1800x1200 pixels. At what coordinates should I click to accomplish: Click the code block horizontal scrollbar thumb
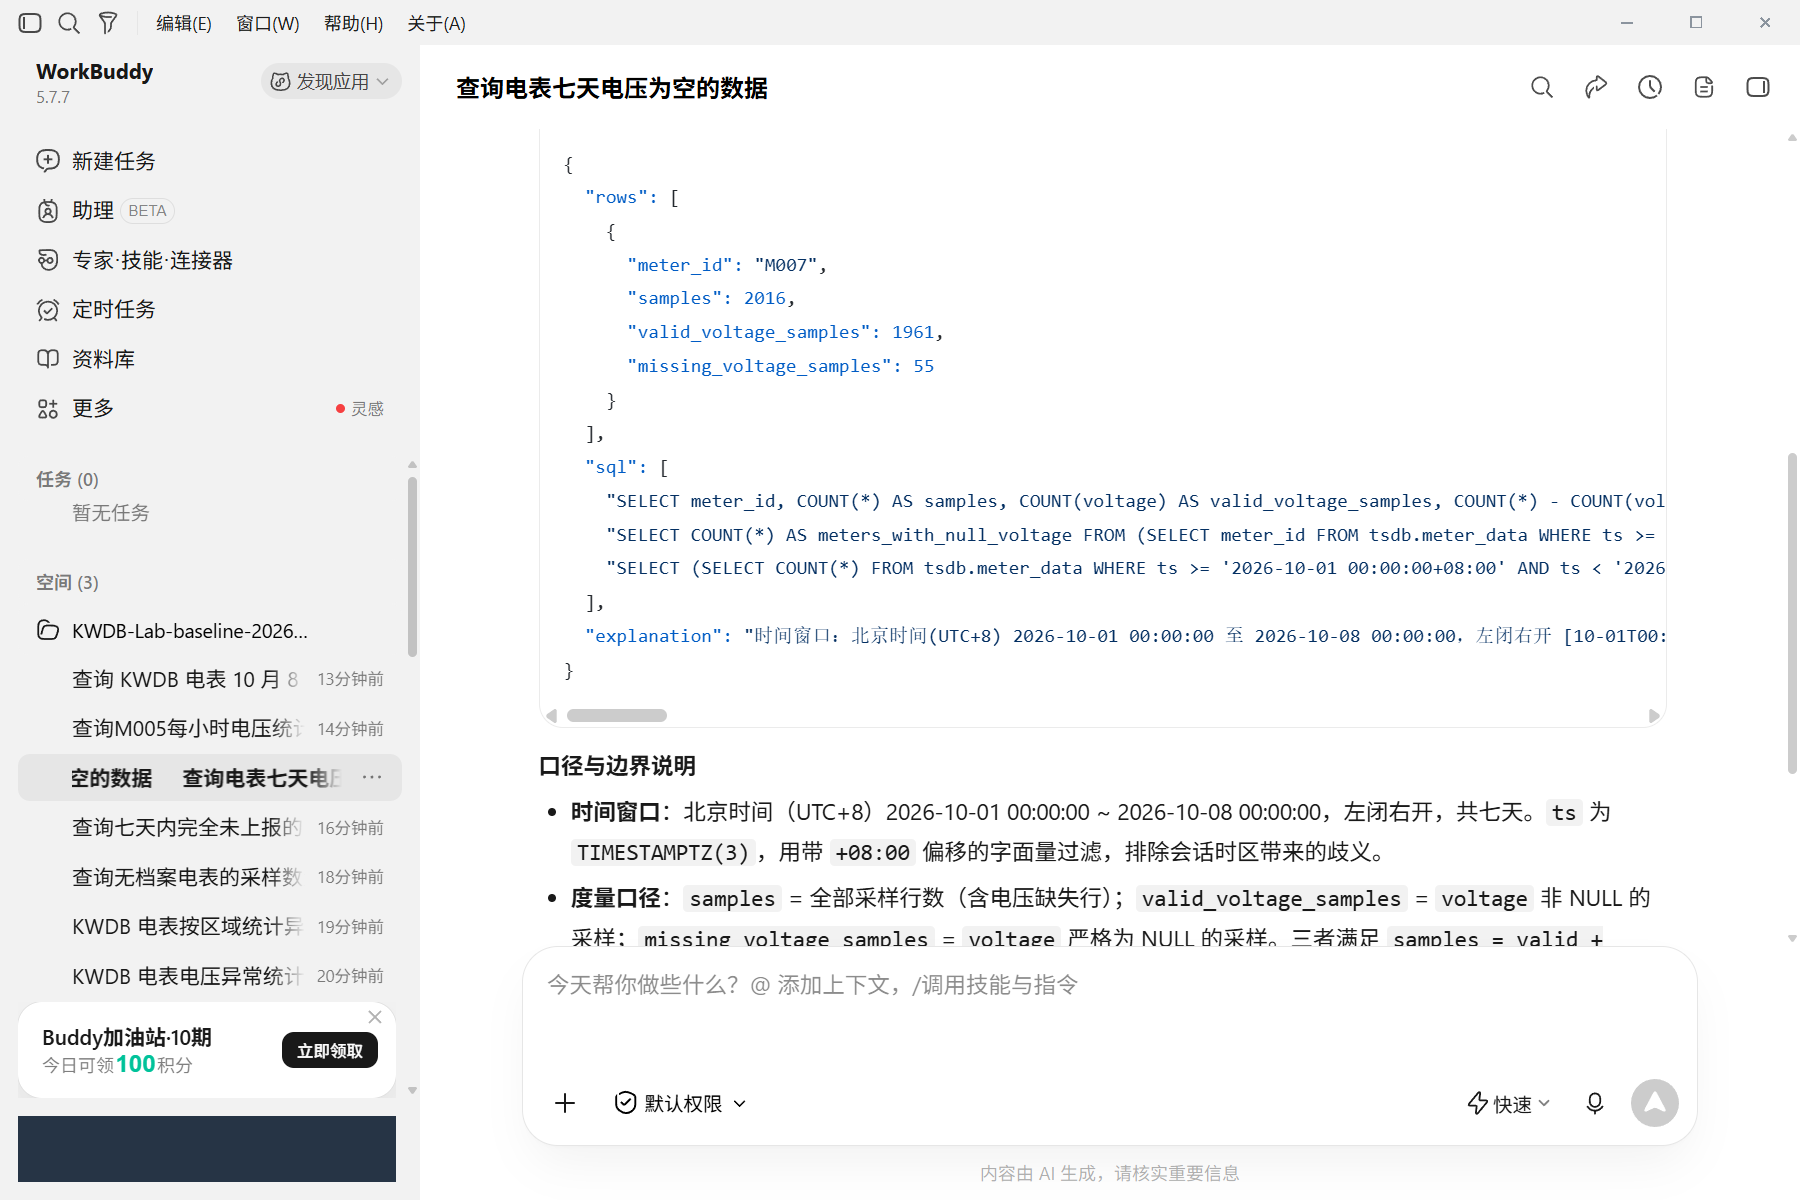tap(617, 715)
